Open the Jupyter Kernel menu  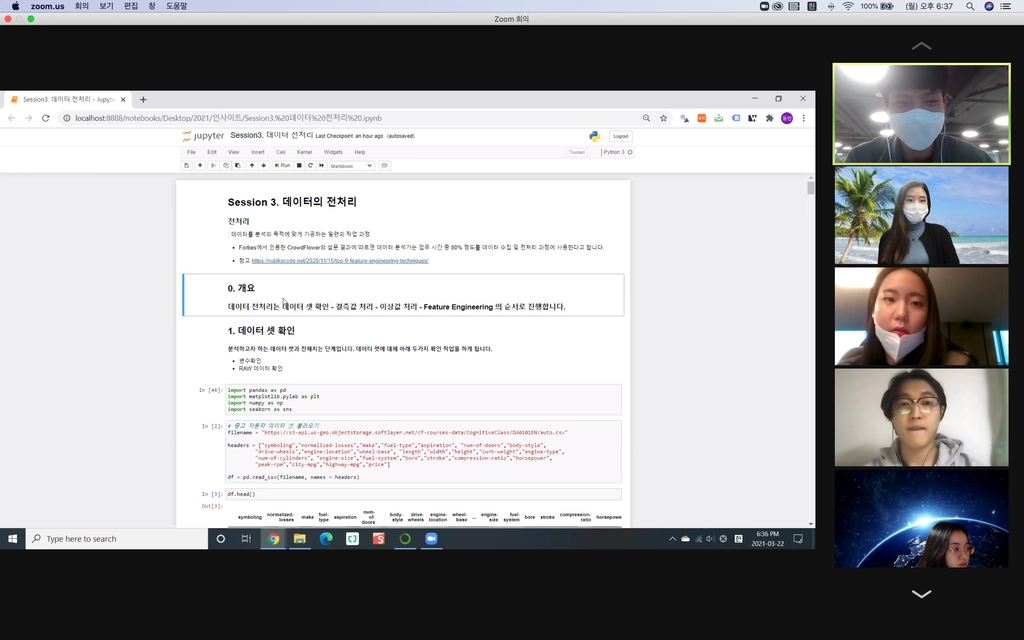click(x=304, y=152)
